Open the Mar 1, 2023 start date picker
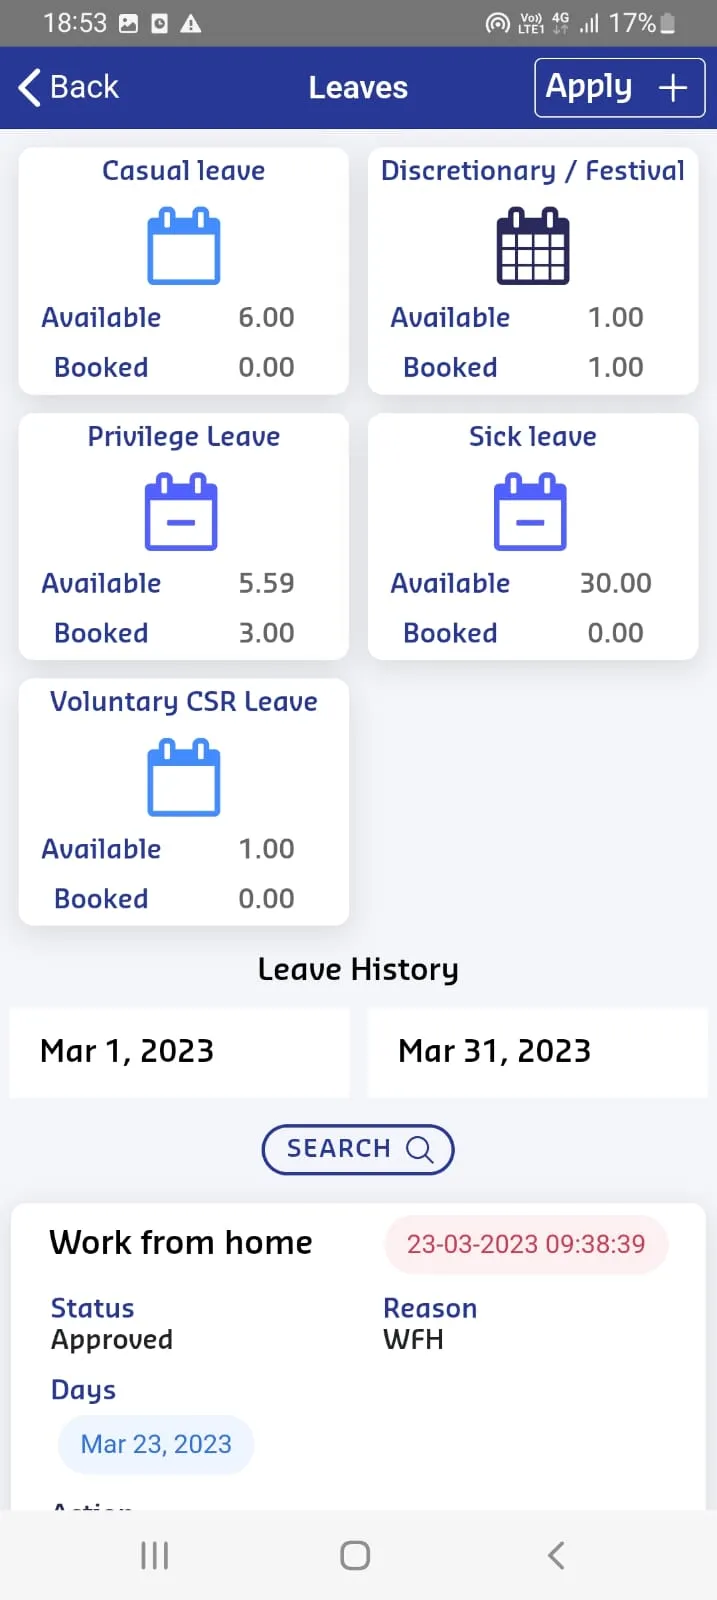The width and height of the screenshot is (717, 1600). coord(179,1051)
